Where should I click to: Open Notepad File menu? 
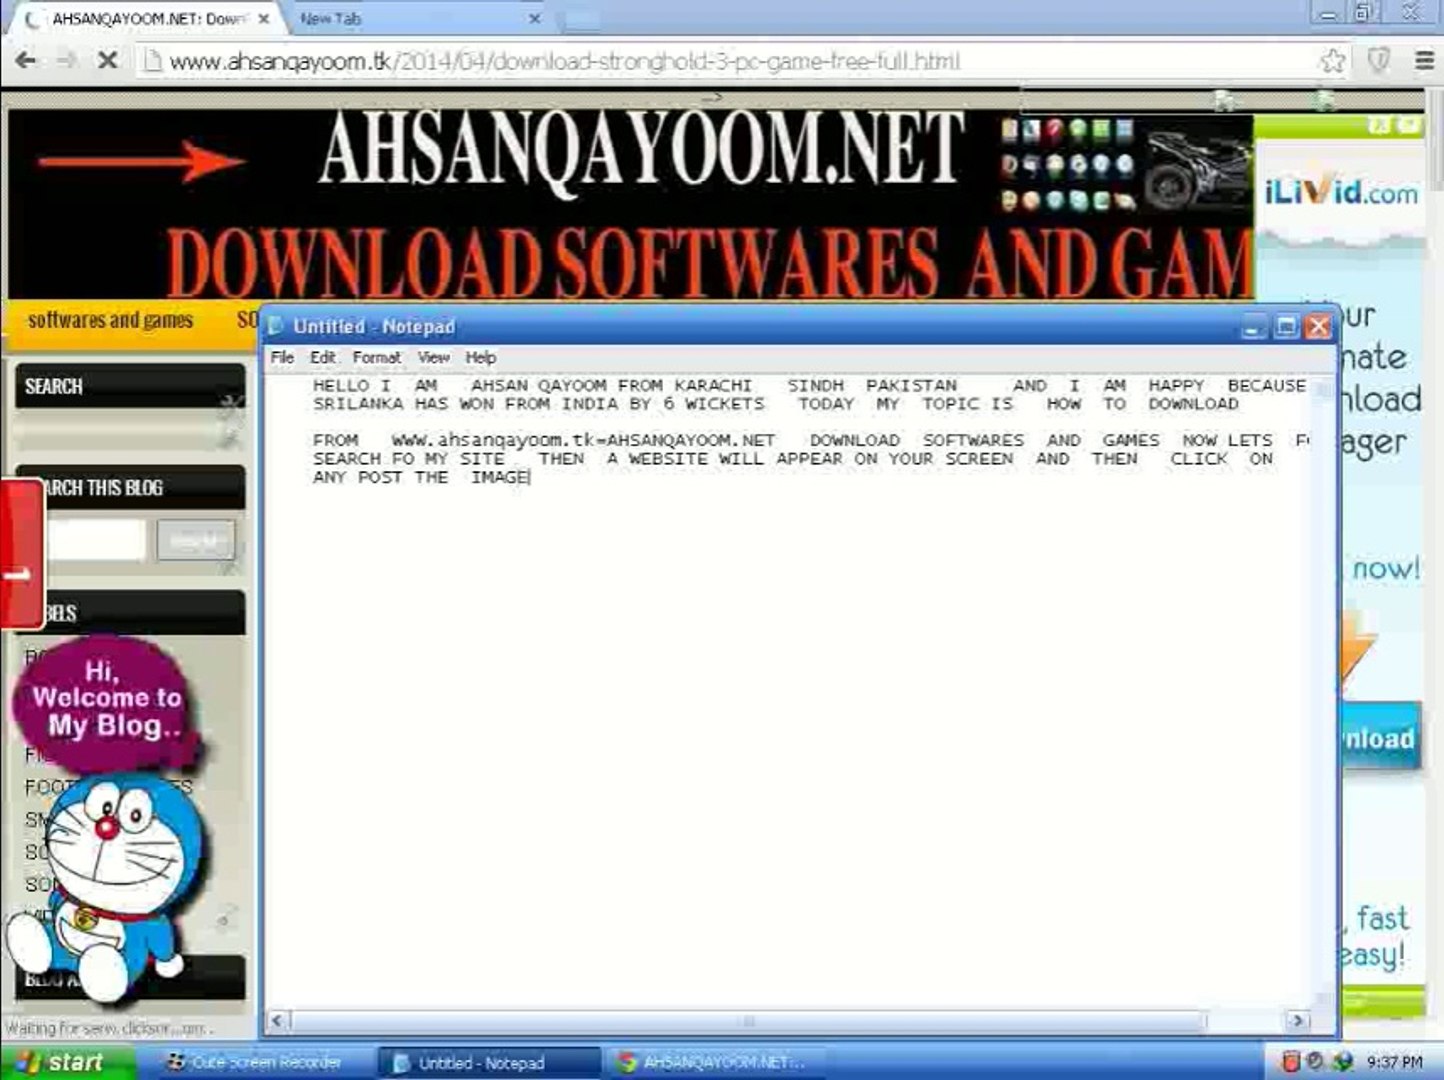point(282,357)
